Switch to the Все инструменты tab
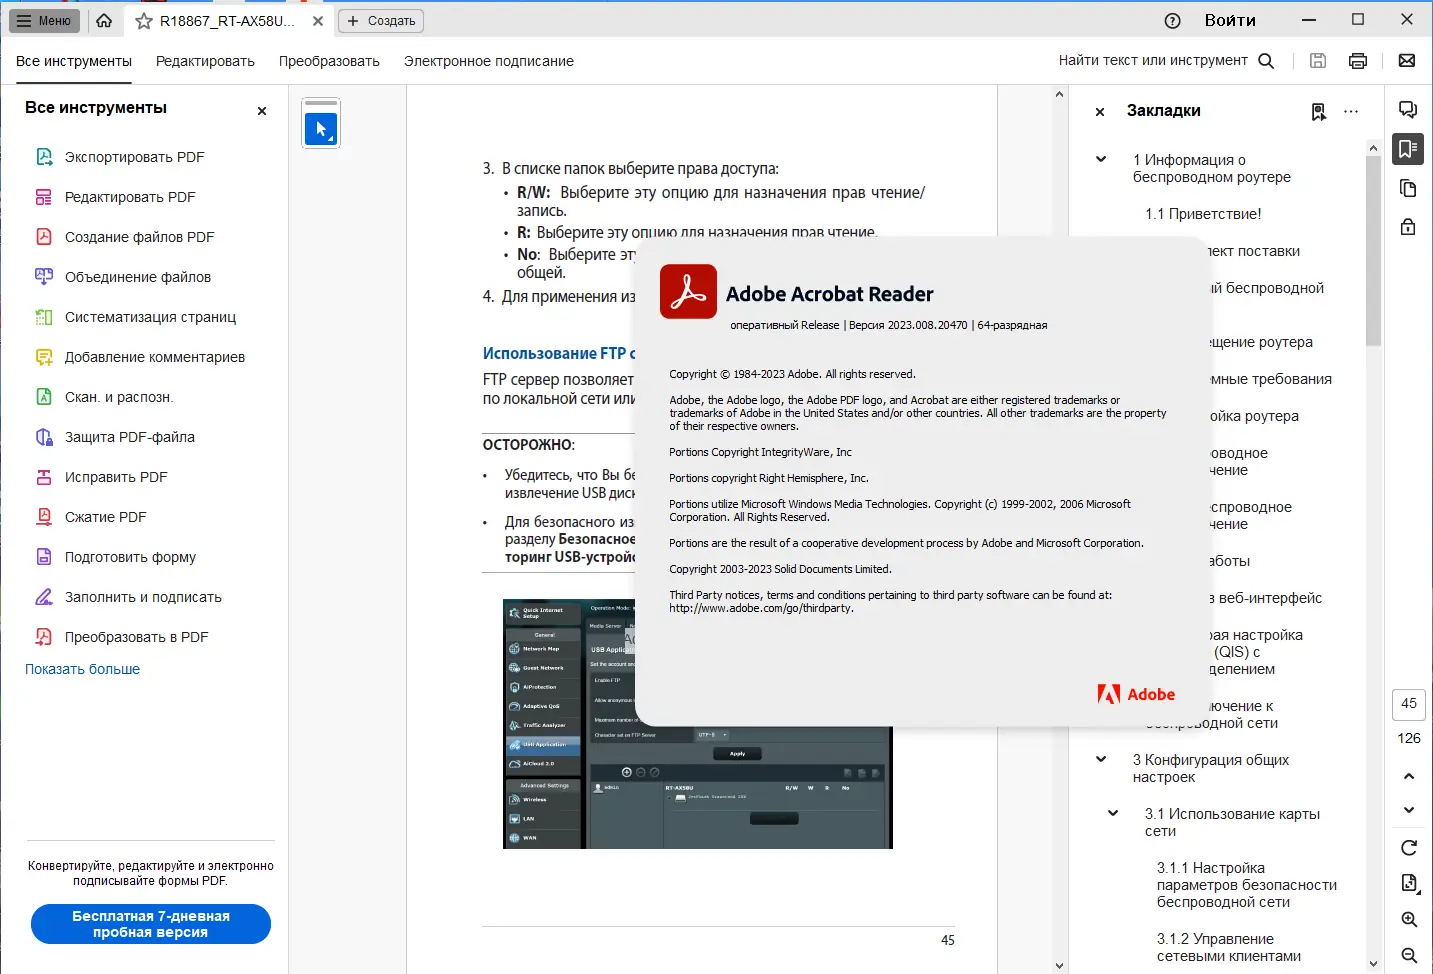Image resolution: width=1433 pixels, height=974 pixels. [x=74, y=61]
